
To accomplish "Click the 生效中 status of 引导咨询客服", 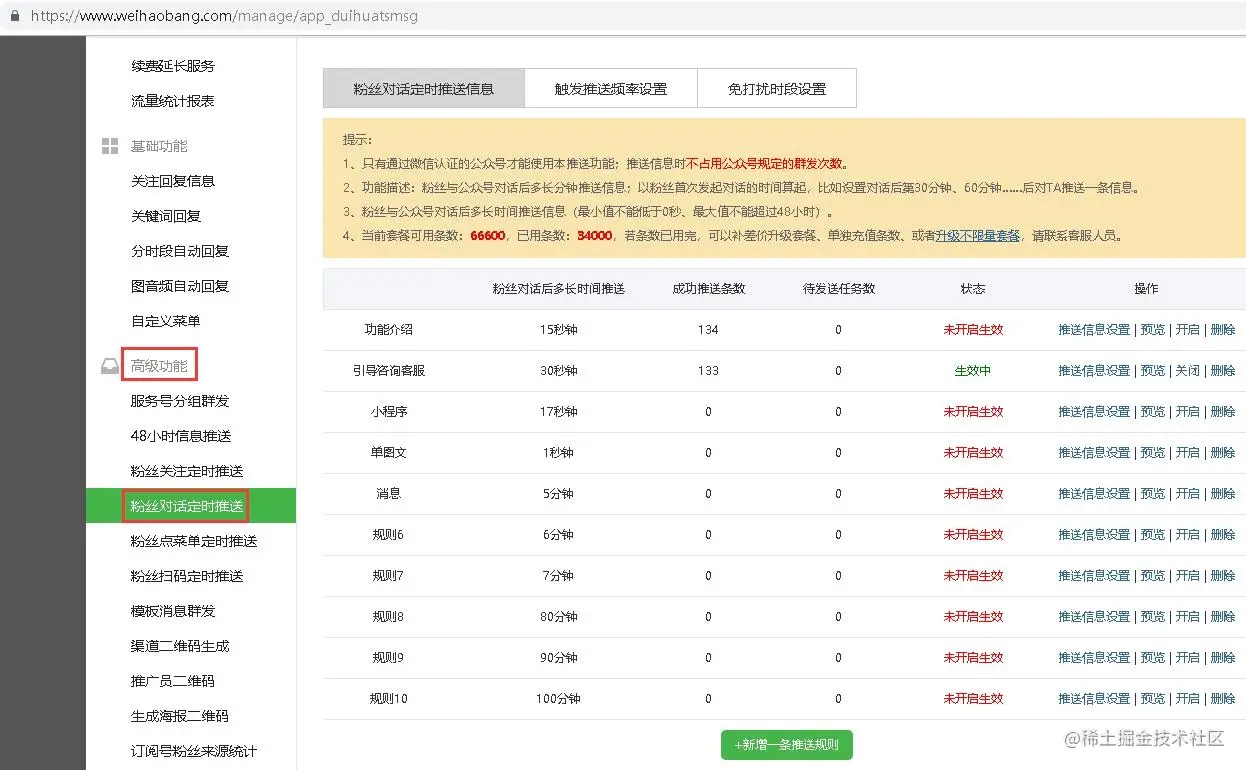I will click(x=973, y=370).
